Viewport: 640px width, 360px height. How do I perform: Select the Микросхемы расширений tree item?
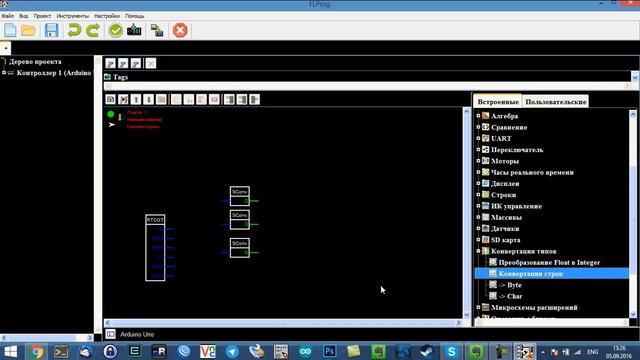[534, 307]
